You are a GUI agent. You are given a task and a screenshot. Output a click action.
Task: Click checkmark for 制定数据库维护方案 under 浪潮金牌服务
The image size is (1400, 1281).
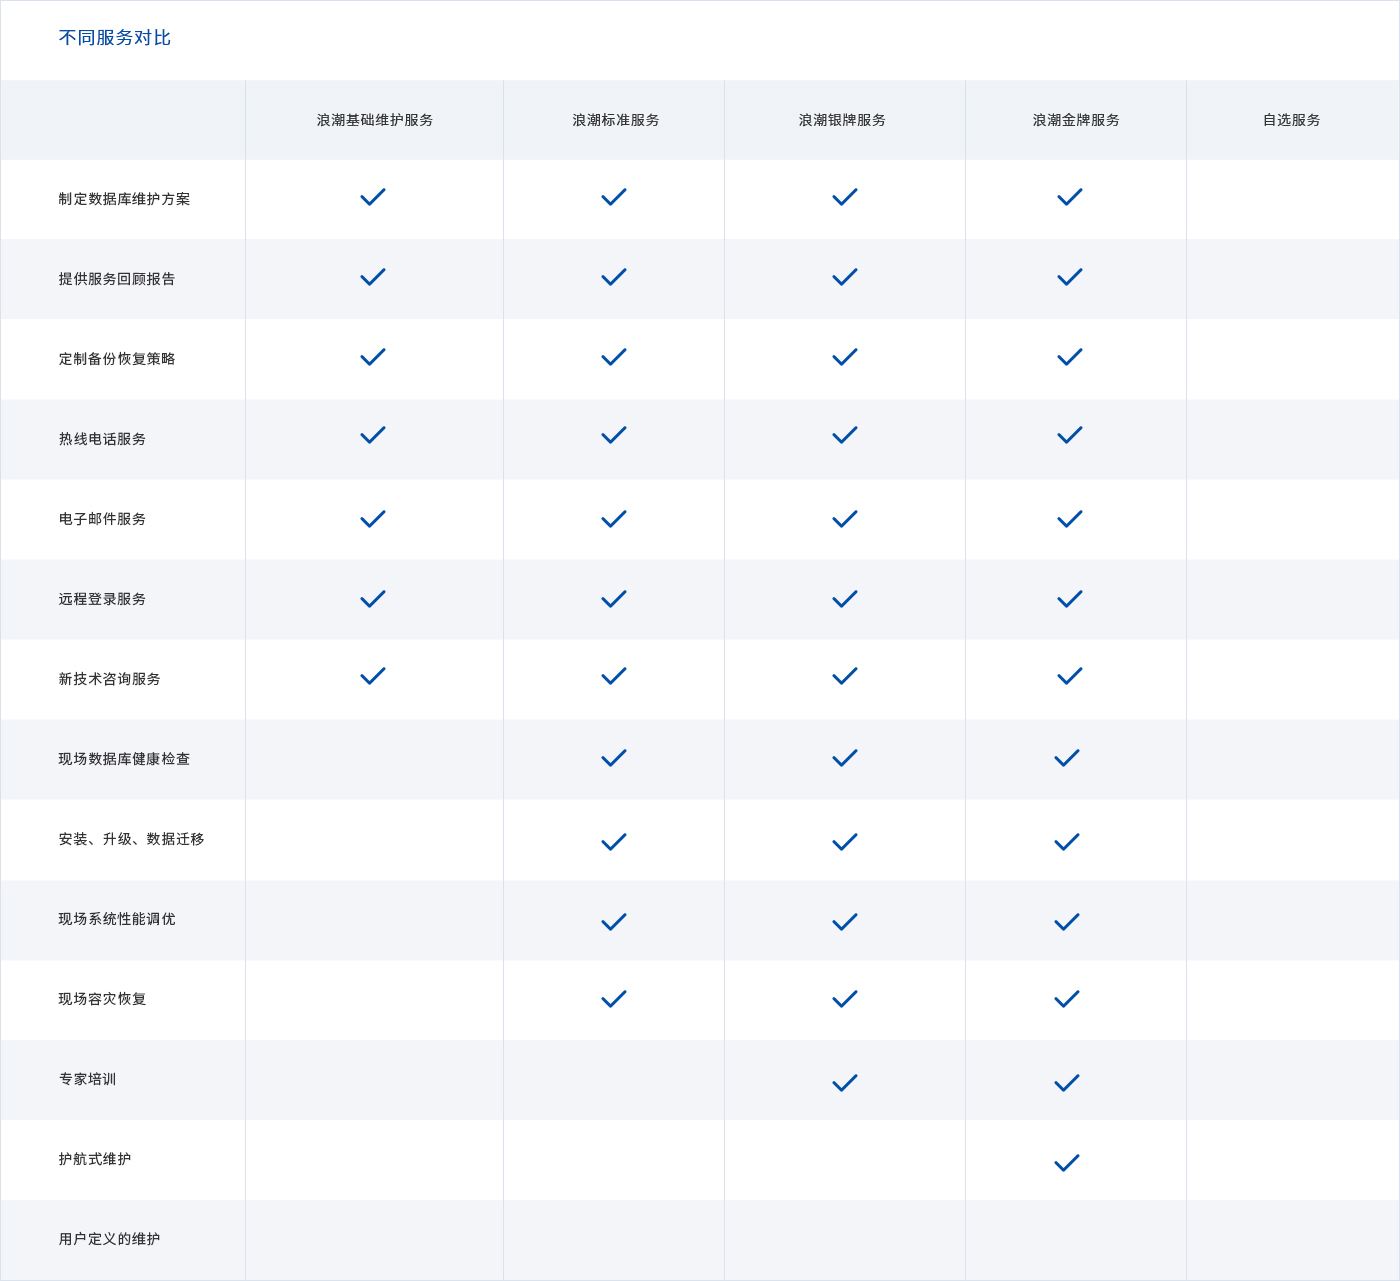(x=1070, y=197)
